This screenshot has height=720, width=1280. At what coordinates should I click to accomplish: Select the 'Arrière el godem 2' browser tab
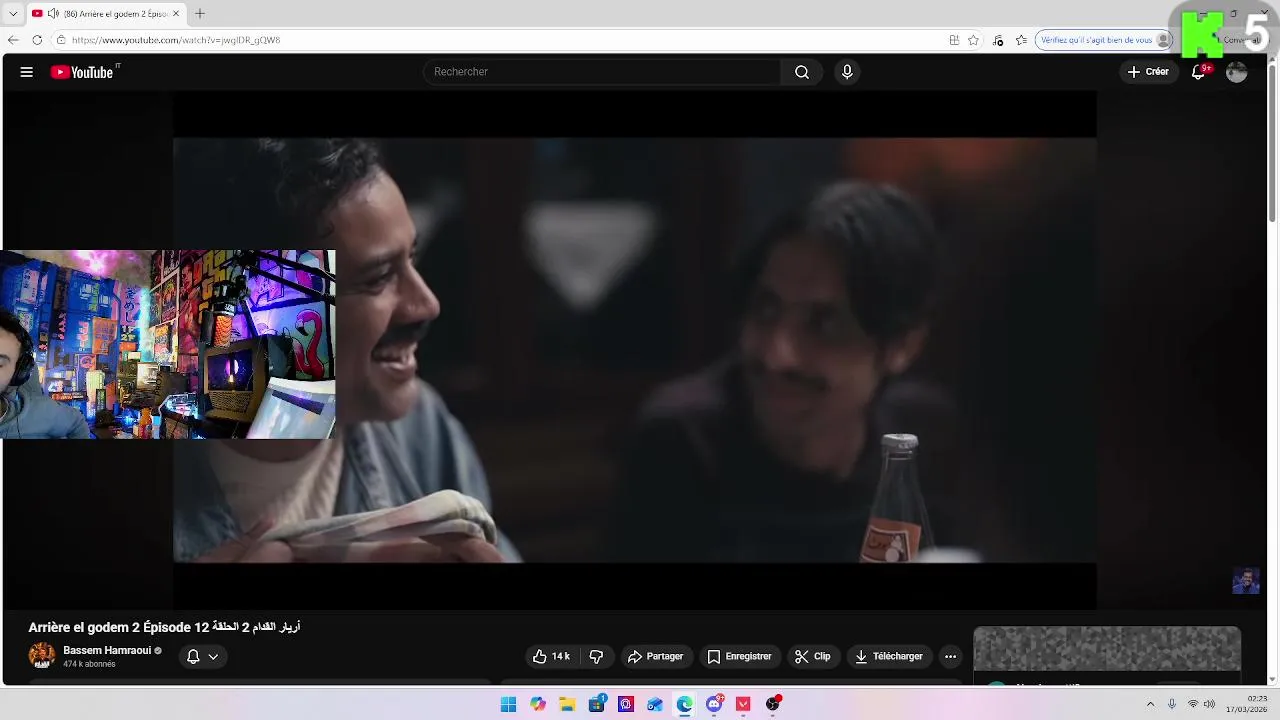[x=105, y=14]
